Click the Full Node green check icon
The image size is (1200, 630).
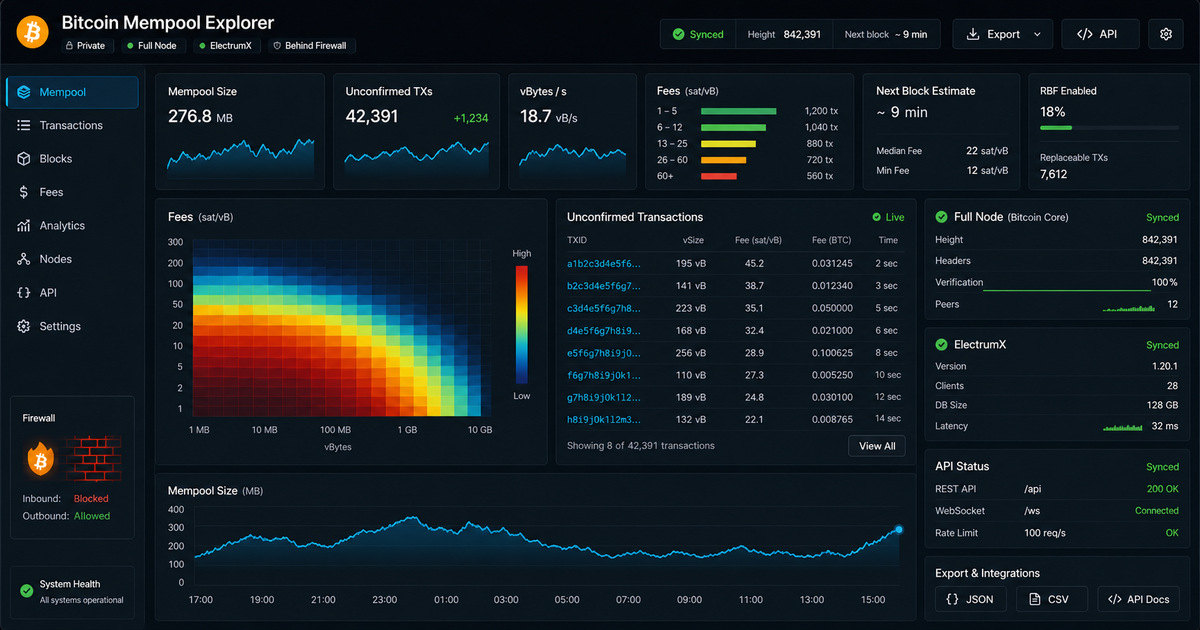coord(941,217)
